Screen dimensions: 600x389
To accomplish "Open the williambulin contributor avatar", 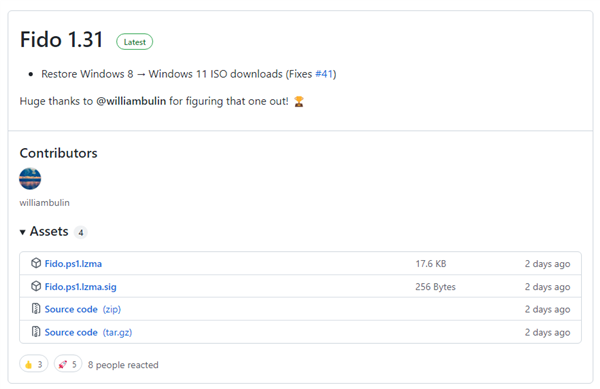I will pyautogui.click(x=30, y=179).
